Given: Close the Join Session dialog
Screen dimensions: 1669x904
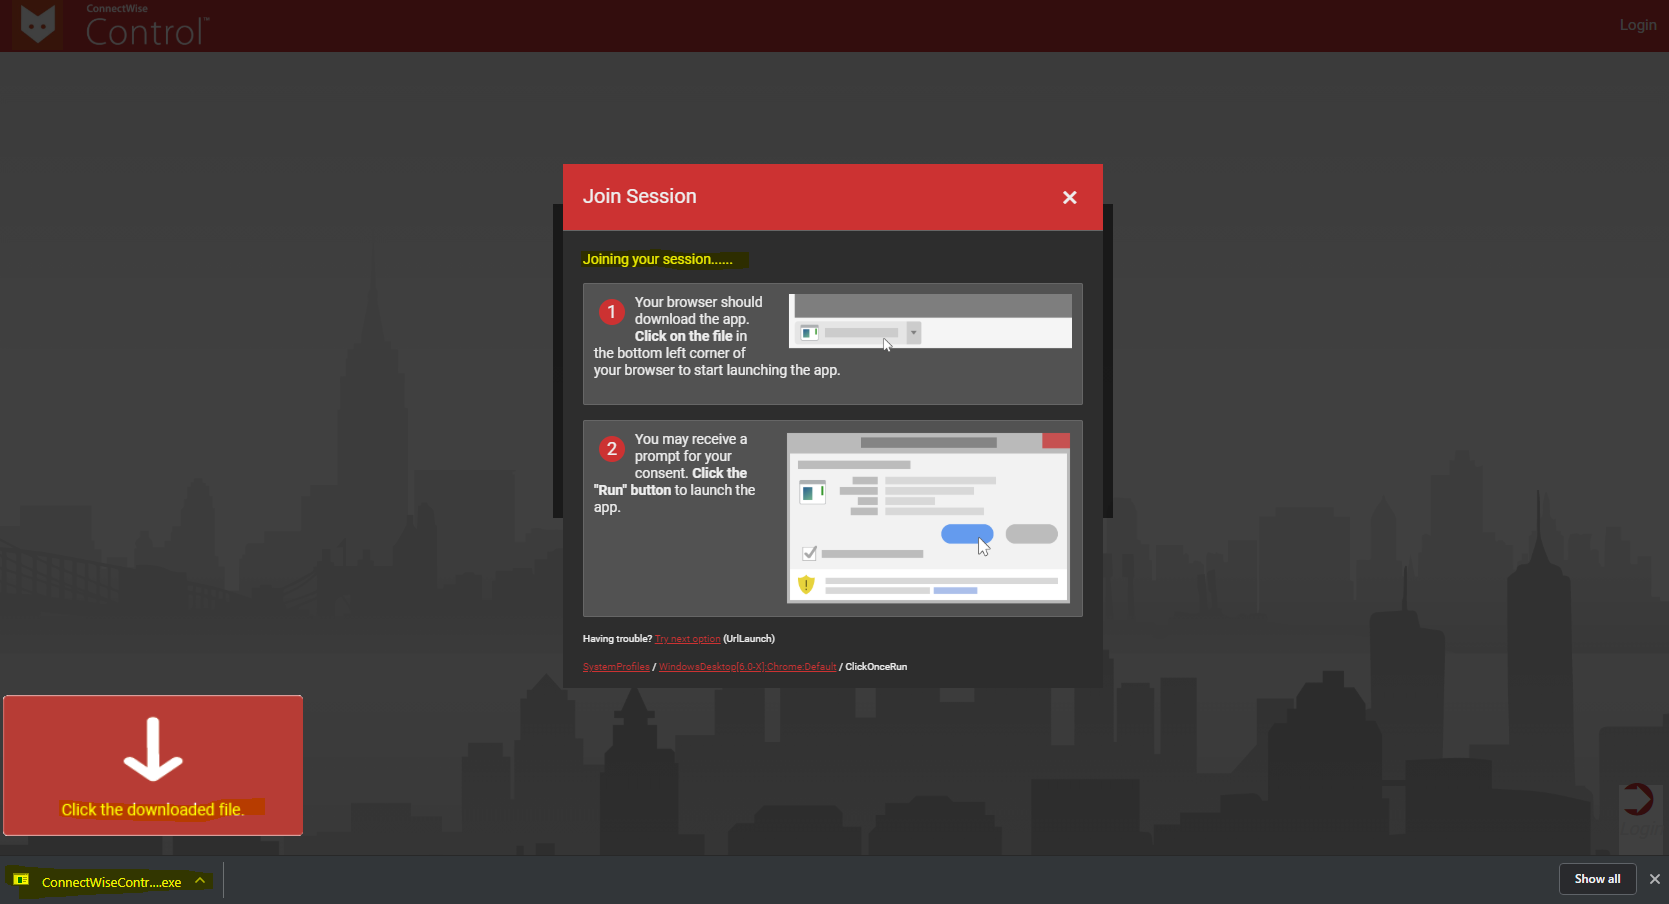Looking at the screenshot, I should 1069,197.
